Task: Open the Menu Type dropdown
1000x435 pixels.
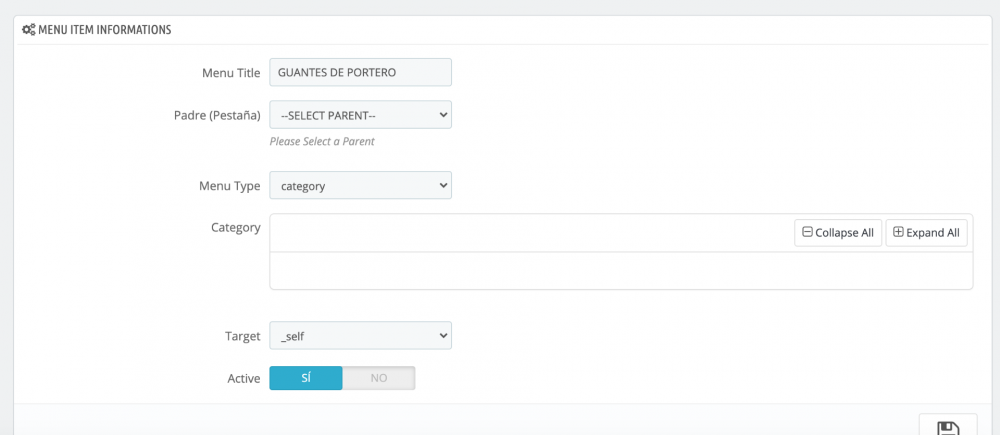Action: click(x=360, y=185)
